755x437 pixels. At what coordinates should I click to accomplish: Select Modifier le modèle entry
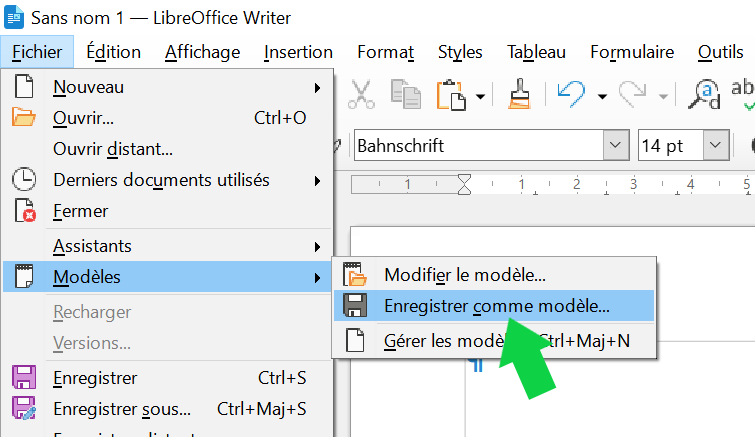(465, 274)
